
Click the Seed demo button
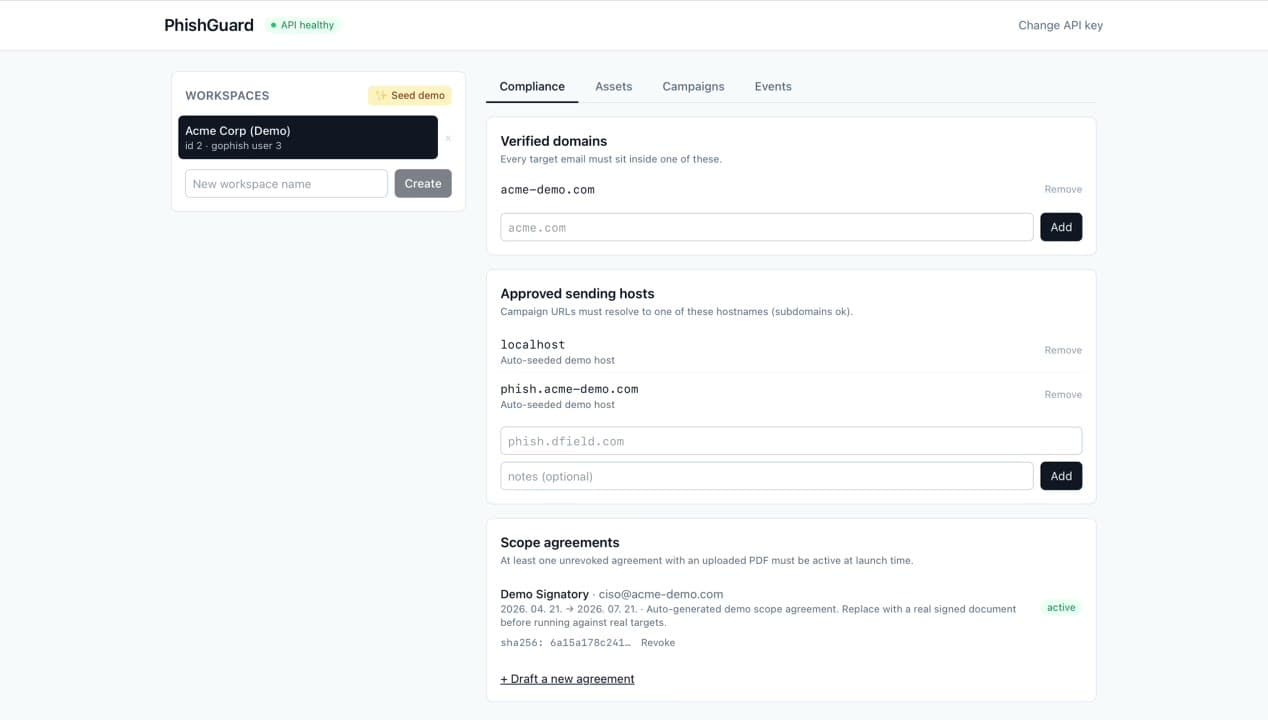click(x=409, y=95)
